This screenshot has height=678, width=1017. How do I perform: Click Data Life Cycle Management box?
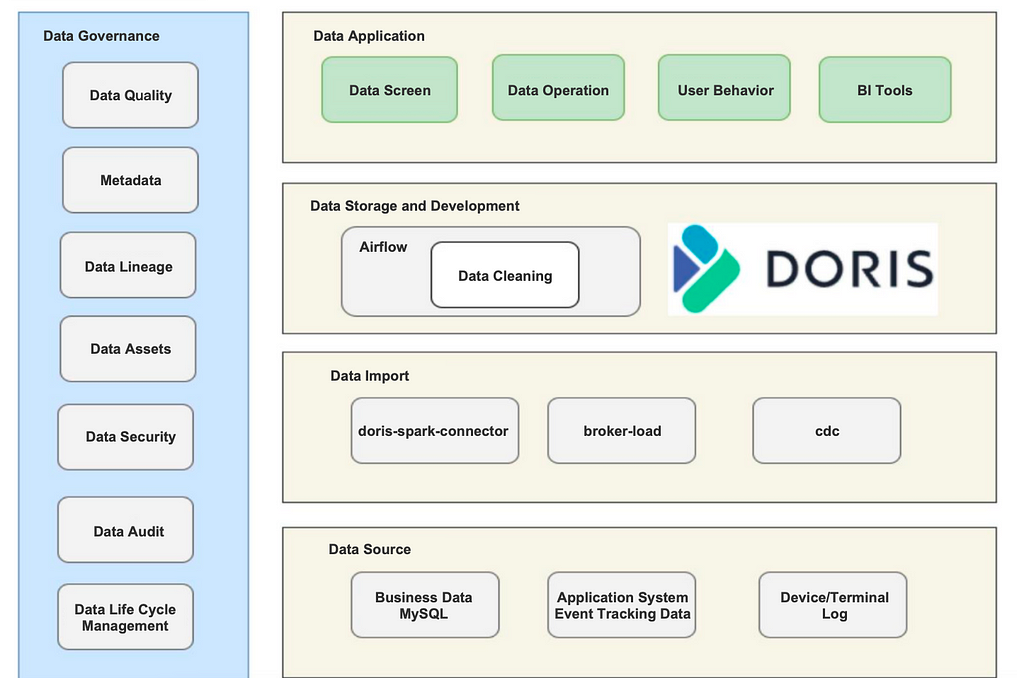(126, 617)
